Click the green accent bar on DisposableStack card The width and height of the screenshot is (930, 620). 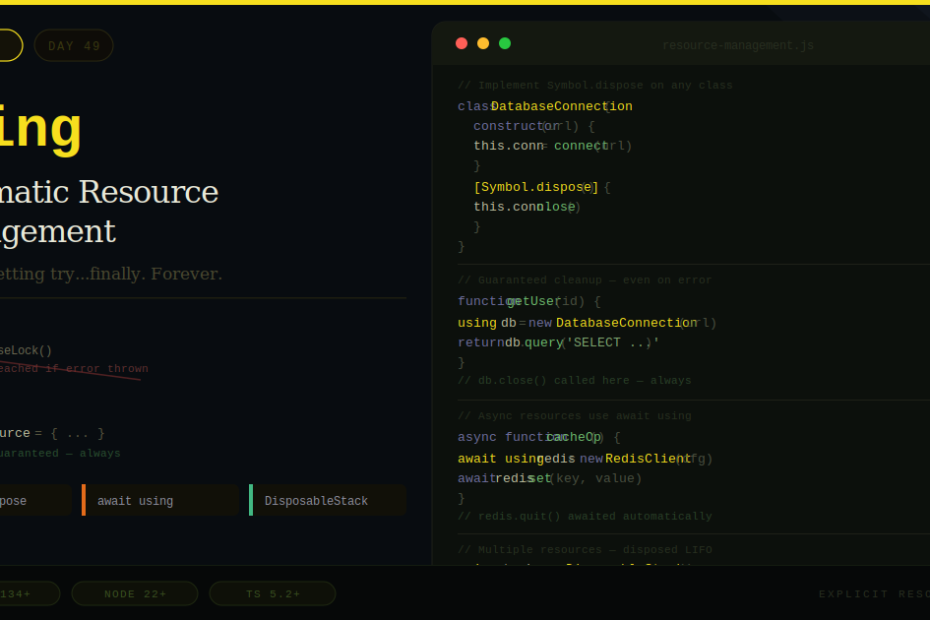coord(251,500)
